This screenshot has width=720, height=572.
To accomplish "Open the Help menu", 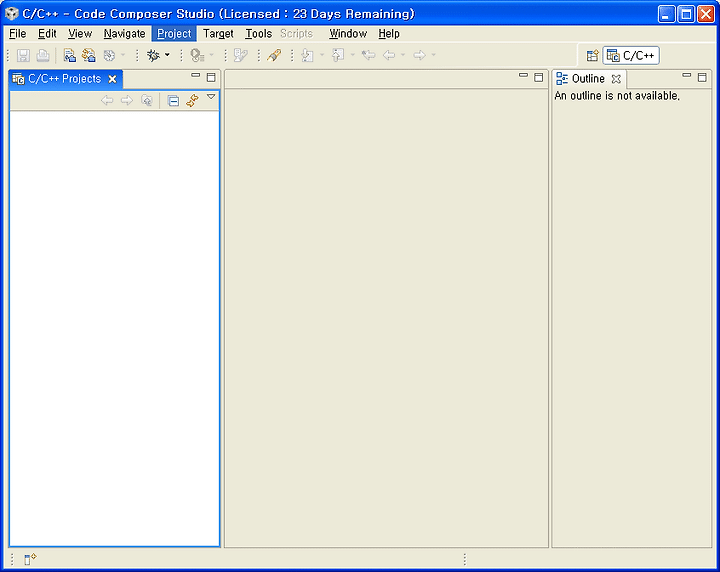I will [389, 34].
